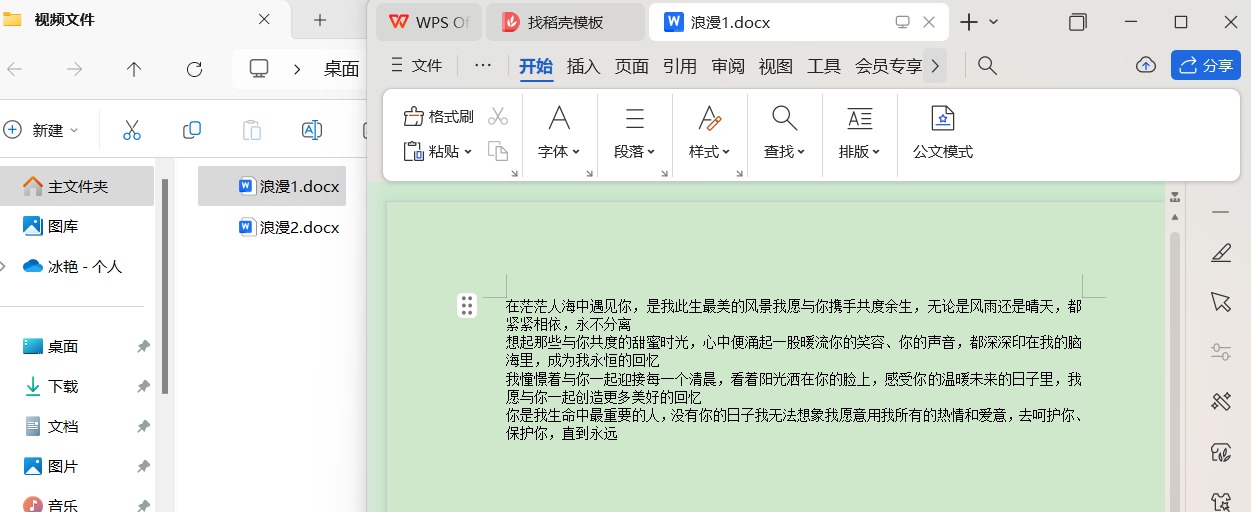This screenshot has height=512, width=1251.
Task: Open the 字体 group dialog launcher corner arrow
Action: 590,173
